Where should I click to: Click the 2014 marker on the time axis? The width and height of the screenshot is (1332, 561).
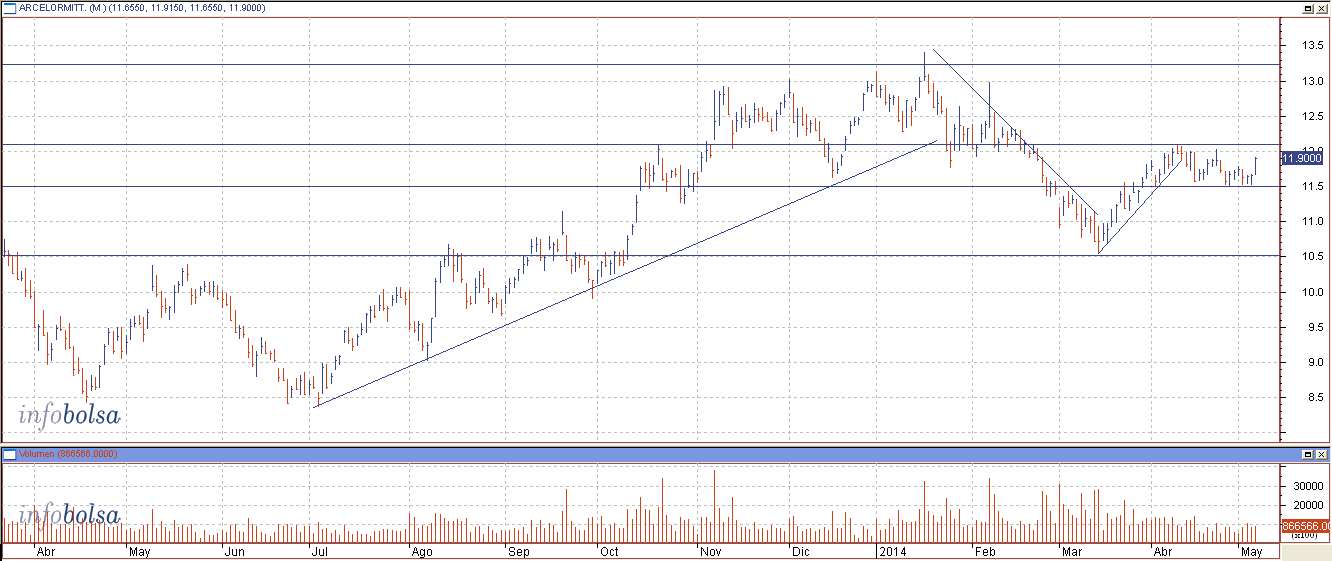tap(890, 551)
